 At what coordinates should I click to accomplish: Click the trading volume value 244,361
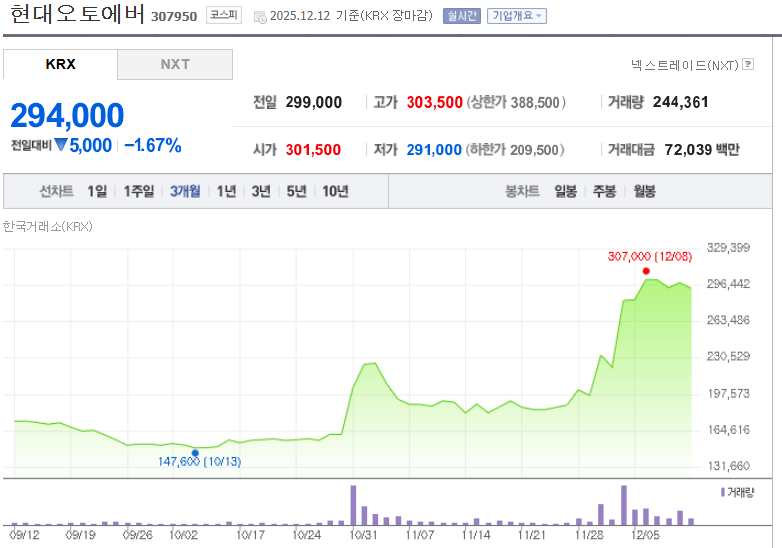[x=681, y=102]
